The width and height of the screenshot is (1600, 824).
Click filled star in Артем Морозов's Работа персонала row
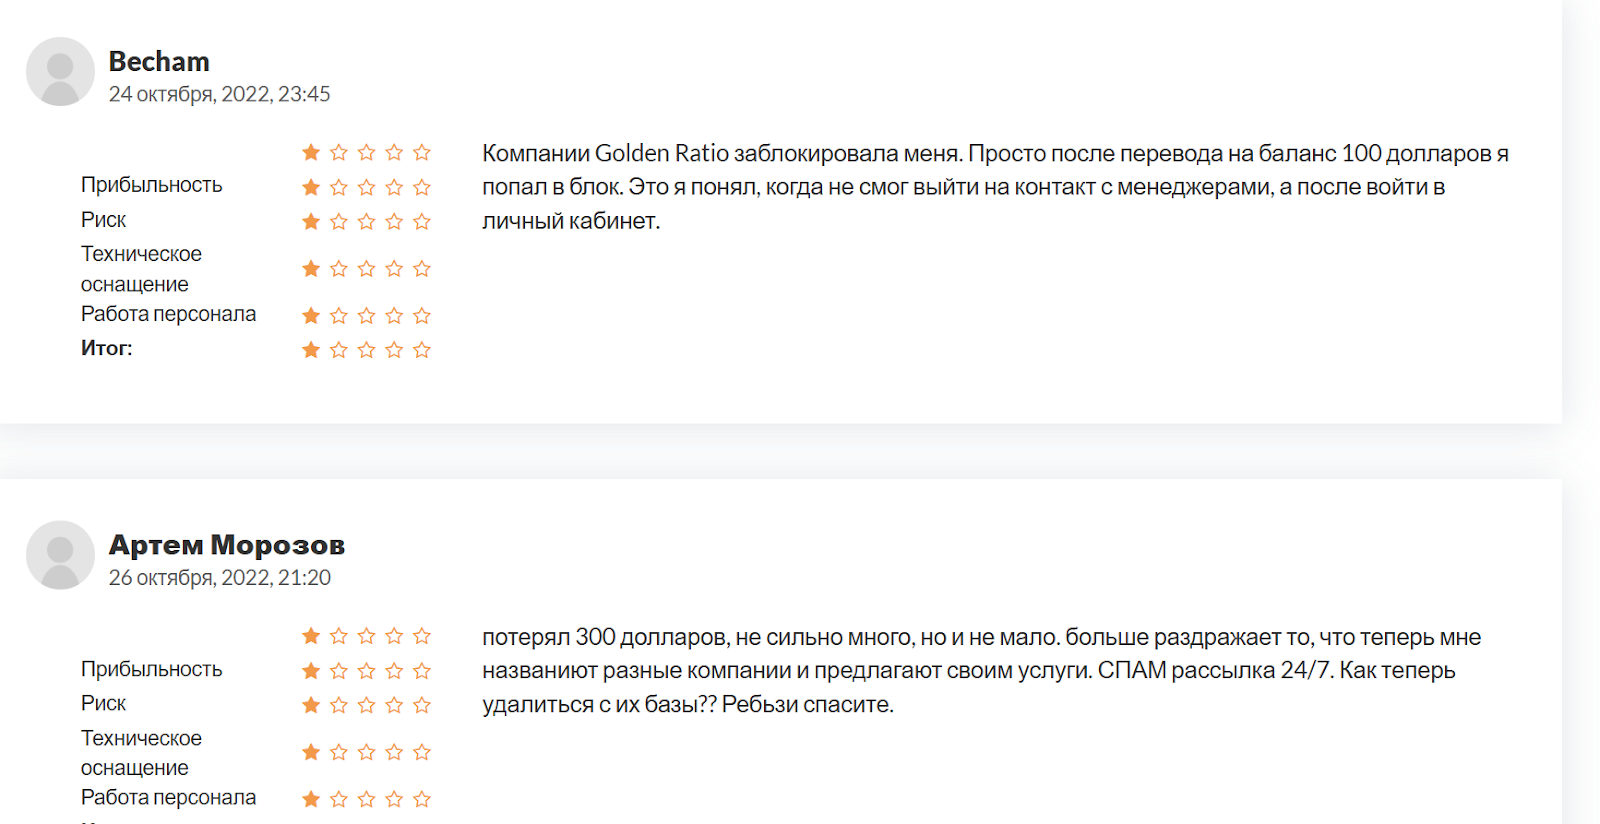(311, 799)
